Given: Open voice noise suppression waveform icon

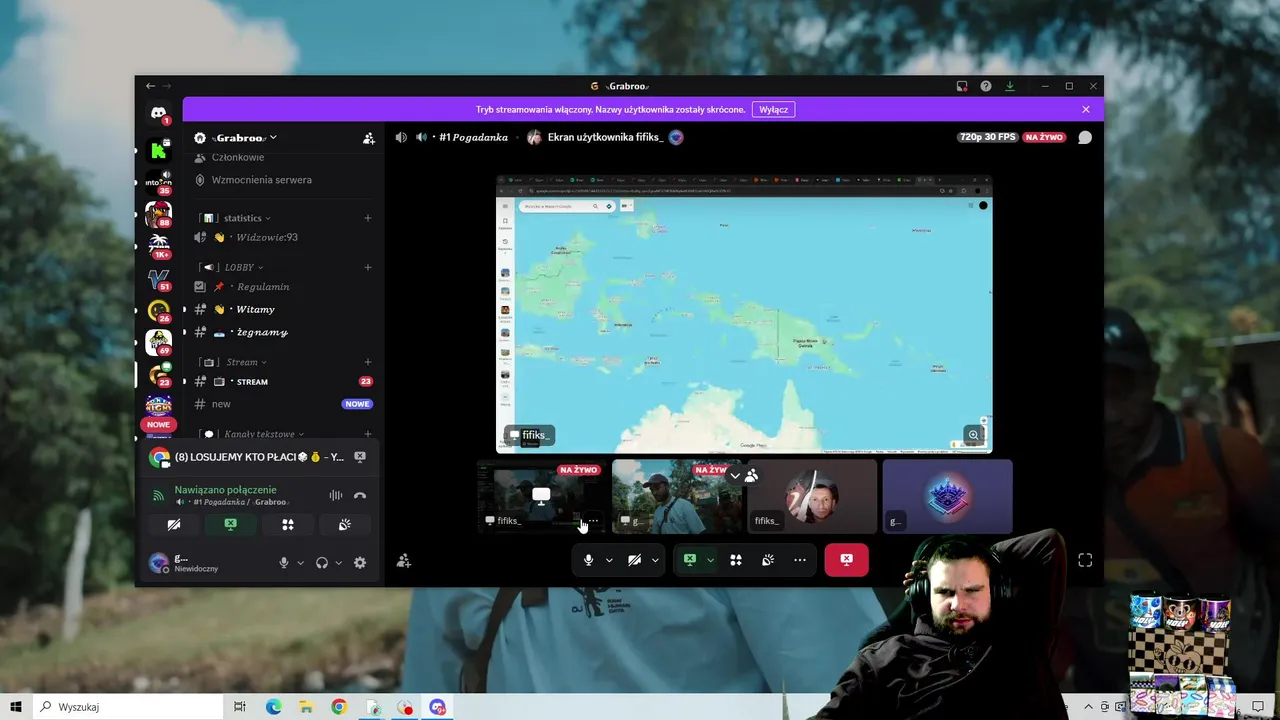Looking at the screenshot, I should click(x=336, y=495).
